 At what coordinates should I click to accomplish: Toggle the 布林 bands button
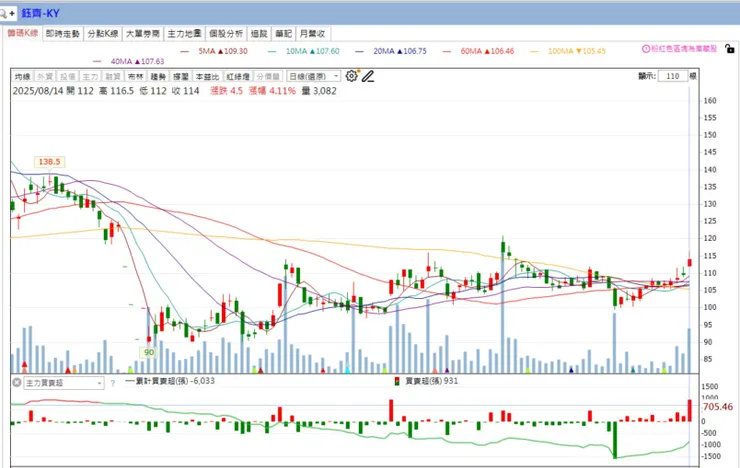[x=135, y=76]
